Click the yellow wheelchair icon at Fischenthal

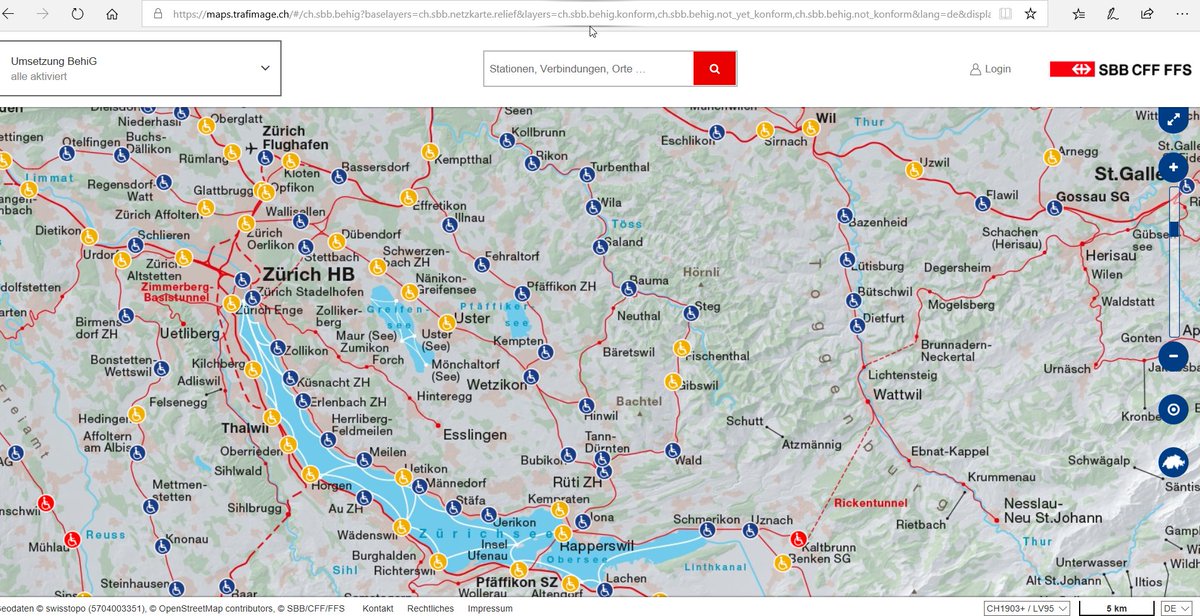coord(681,348)
